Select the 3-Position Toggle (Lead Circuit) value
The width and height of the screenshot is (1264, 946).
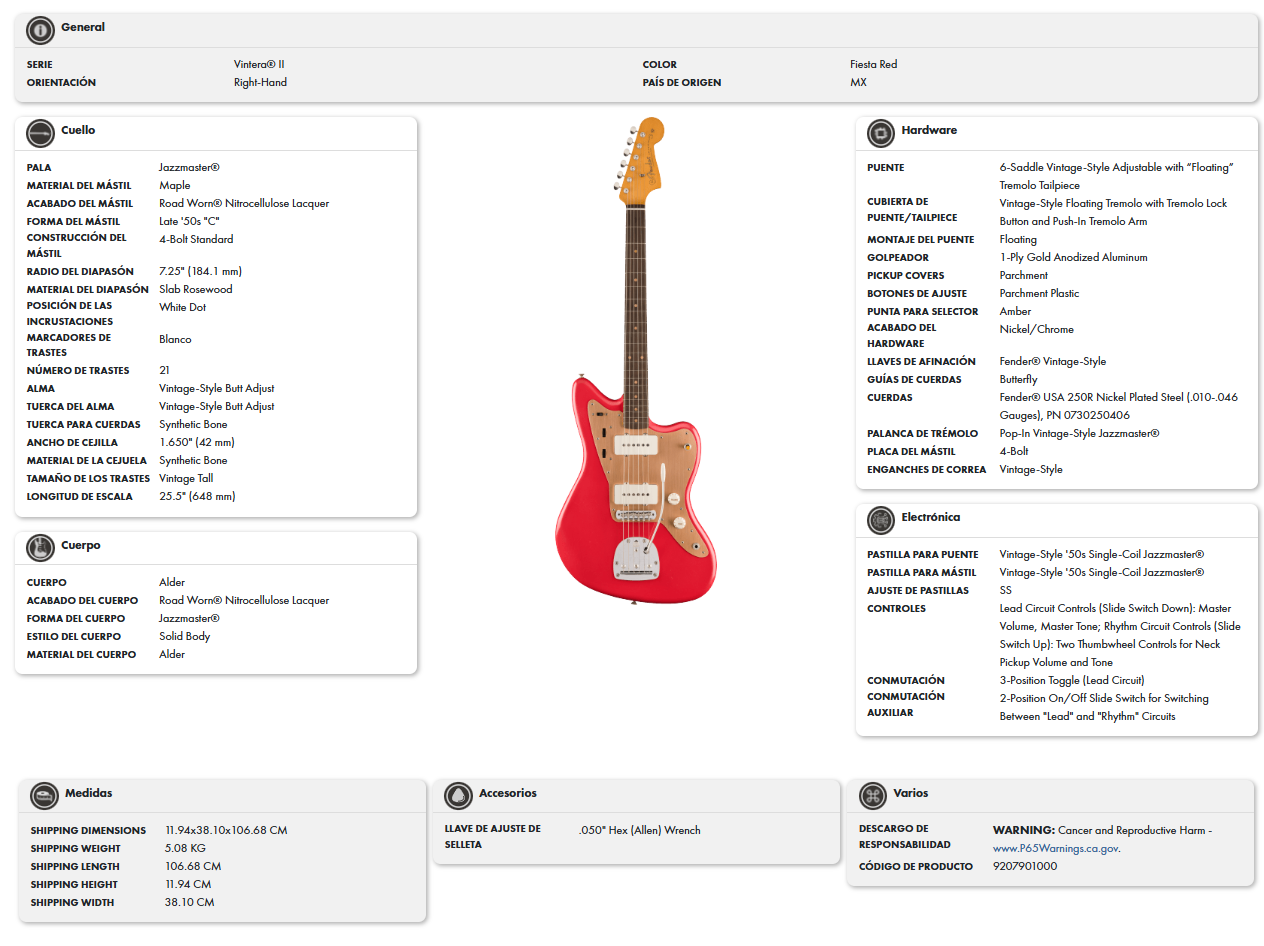[1072, 680]
